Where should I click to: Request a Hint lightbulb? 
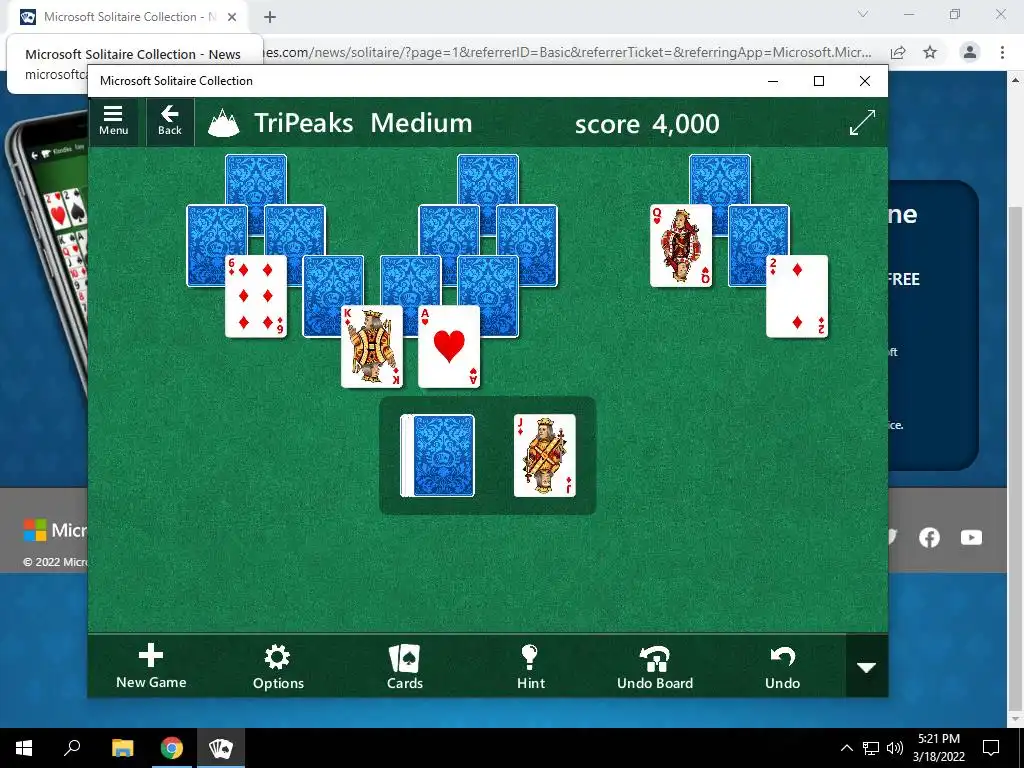coord(530,666)
